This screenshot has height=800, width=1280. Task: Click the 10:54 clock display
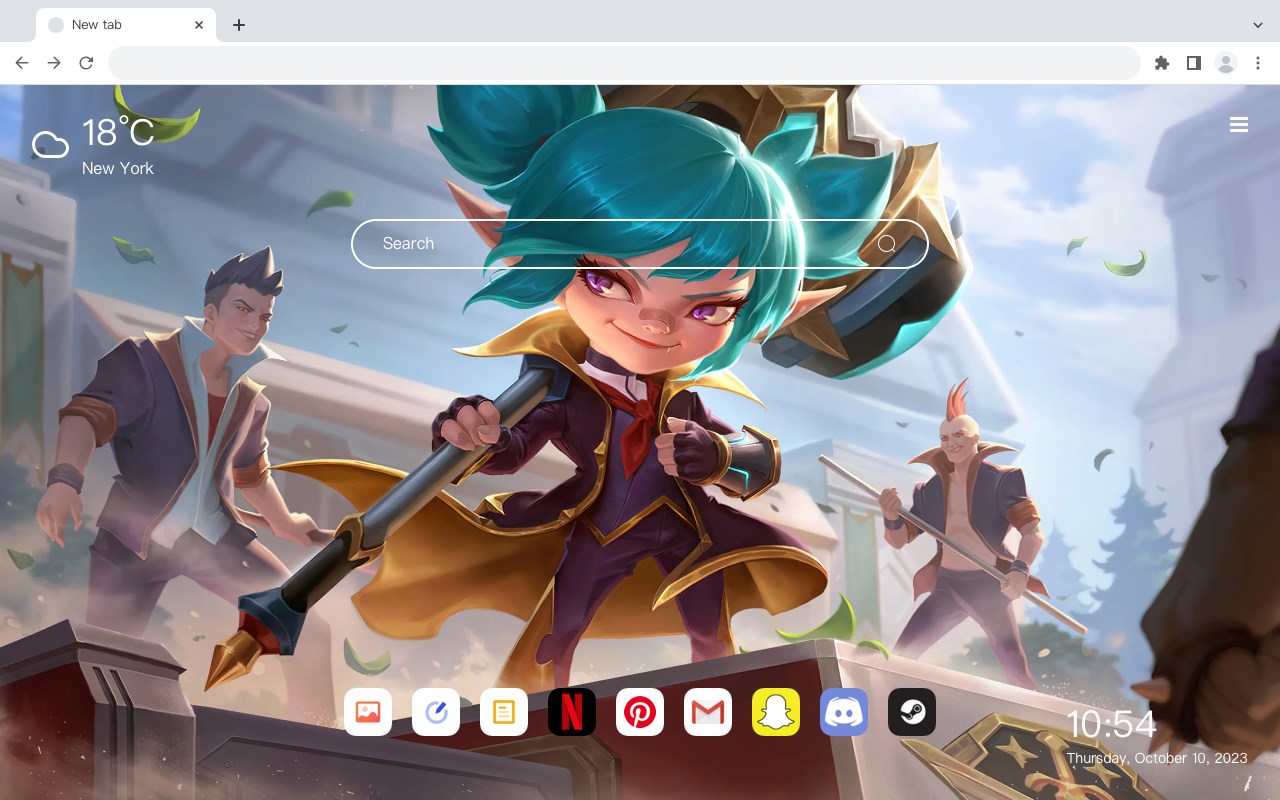click(1111, 724)
